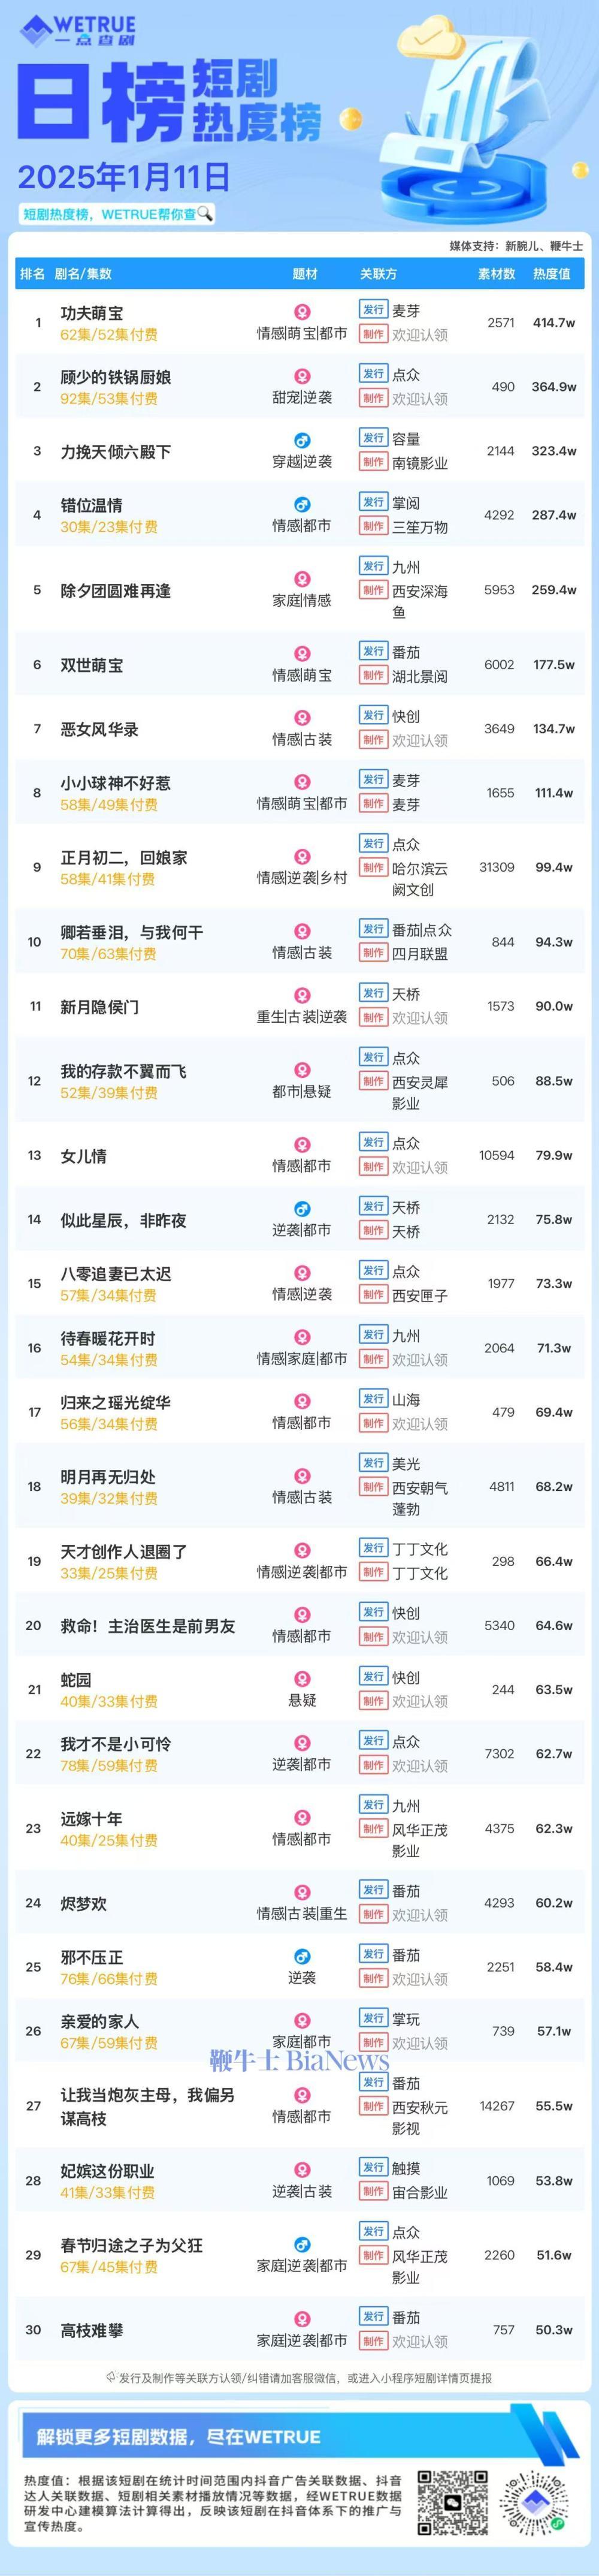Select the 素材数 column header
Screen dimensions: 599x2576
[x=496, y=274]
